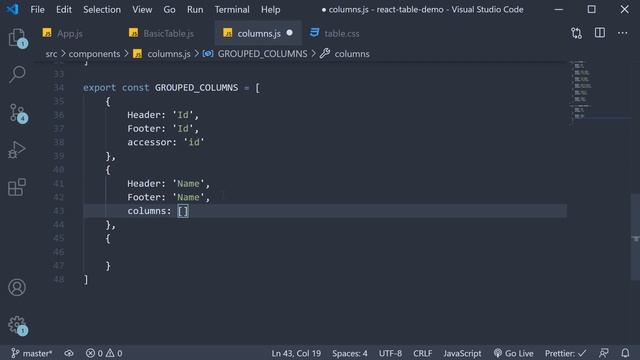Open the Selection menu
This screenshot has width=640, height=360.
point(102,9)
